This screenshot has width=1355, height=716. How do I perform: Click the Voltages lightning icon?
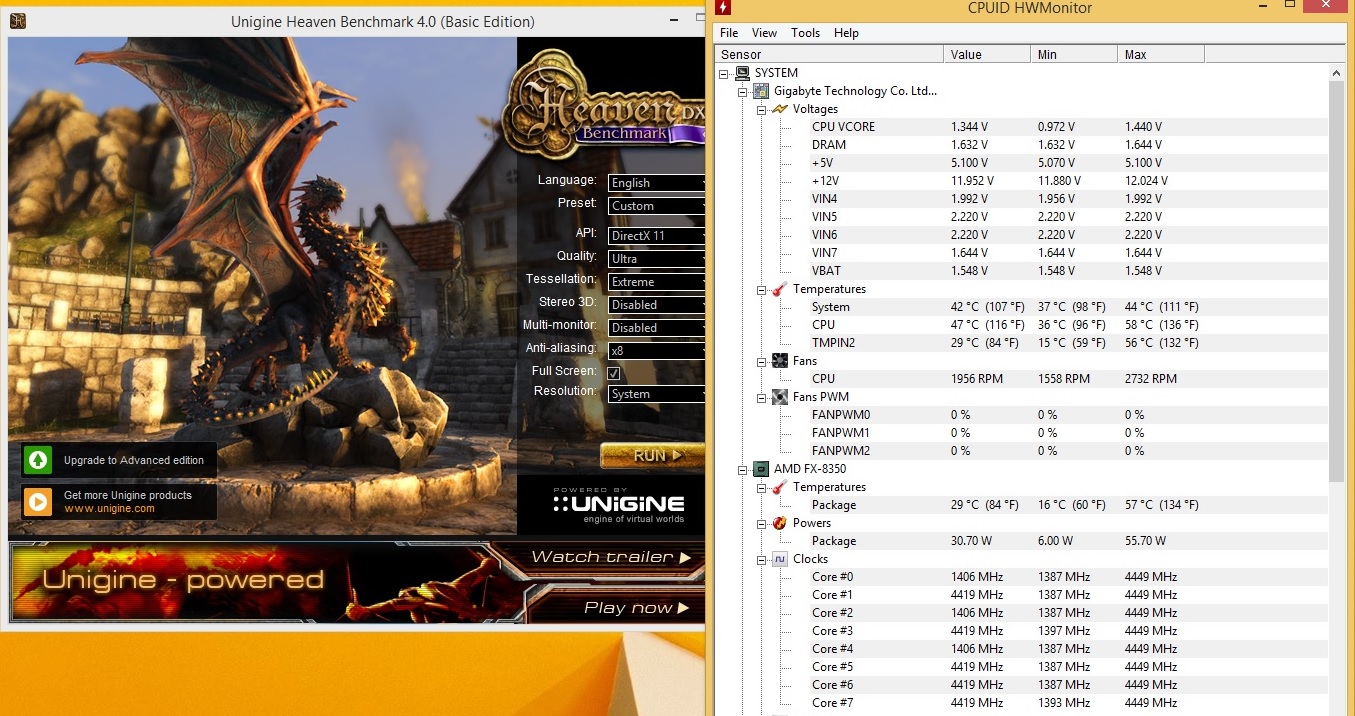780,109
